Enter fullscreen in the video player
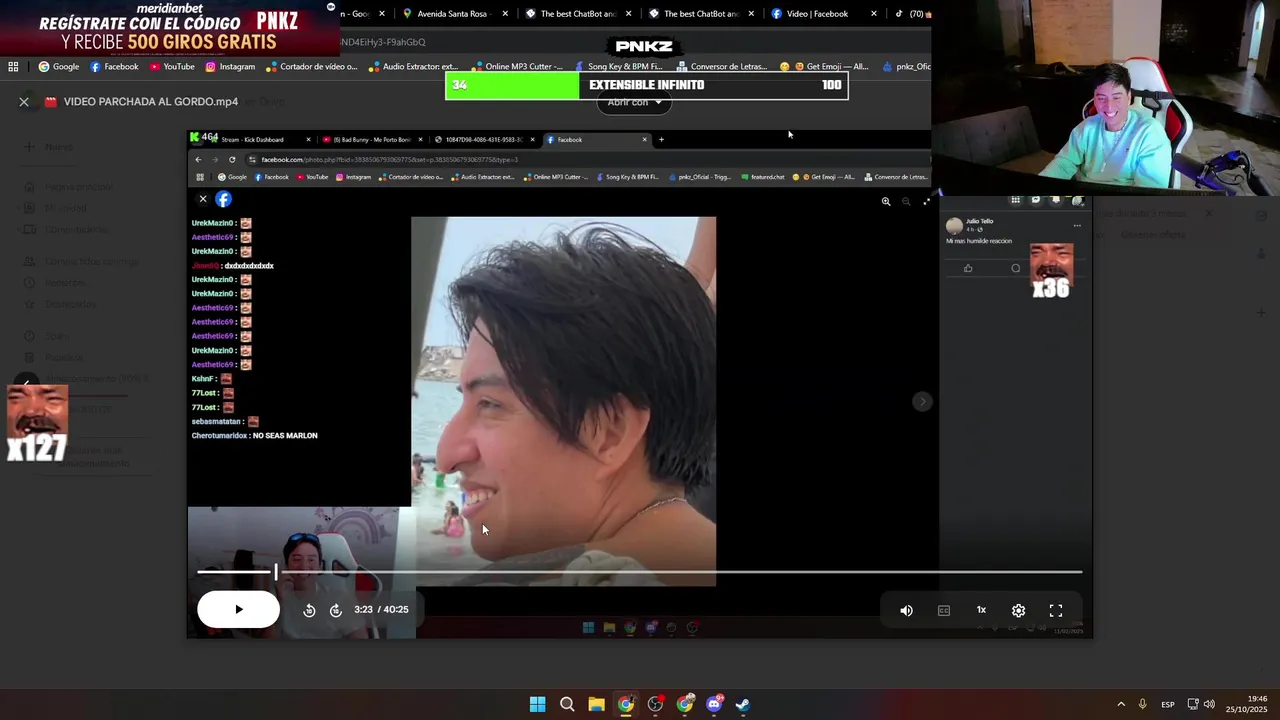This screenshot has height=720, width=1280. coord(1056,610)
